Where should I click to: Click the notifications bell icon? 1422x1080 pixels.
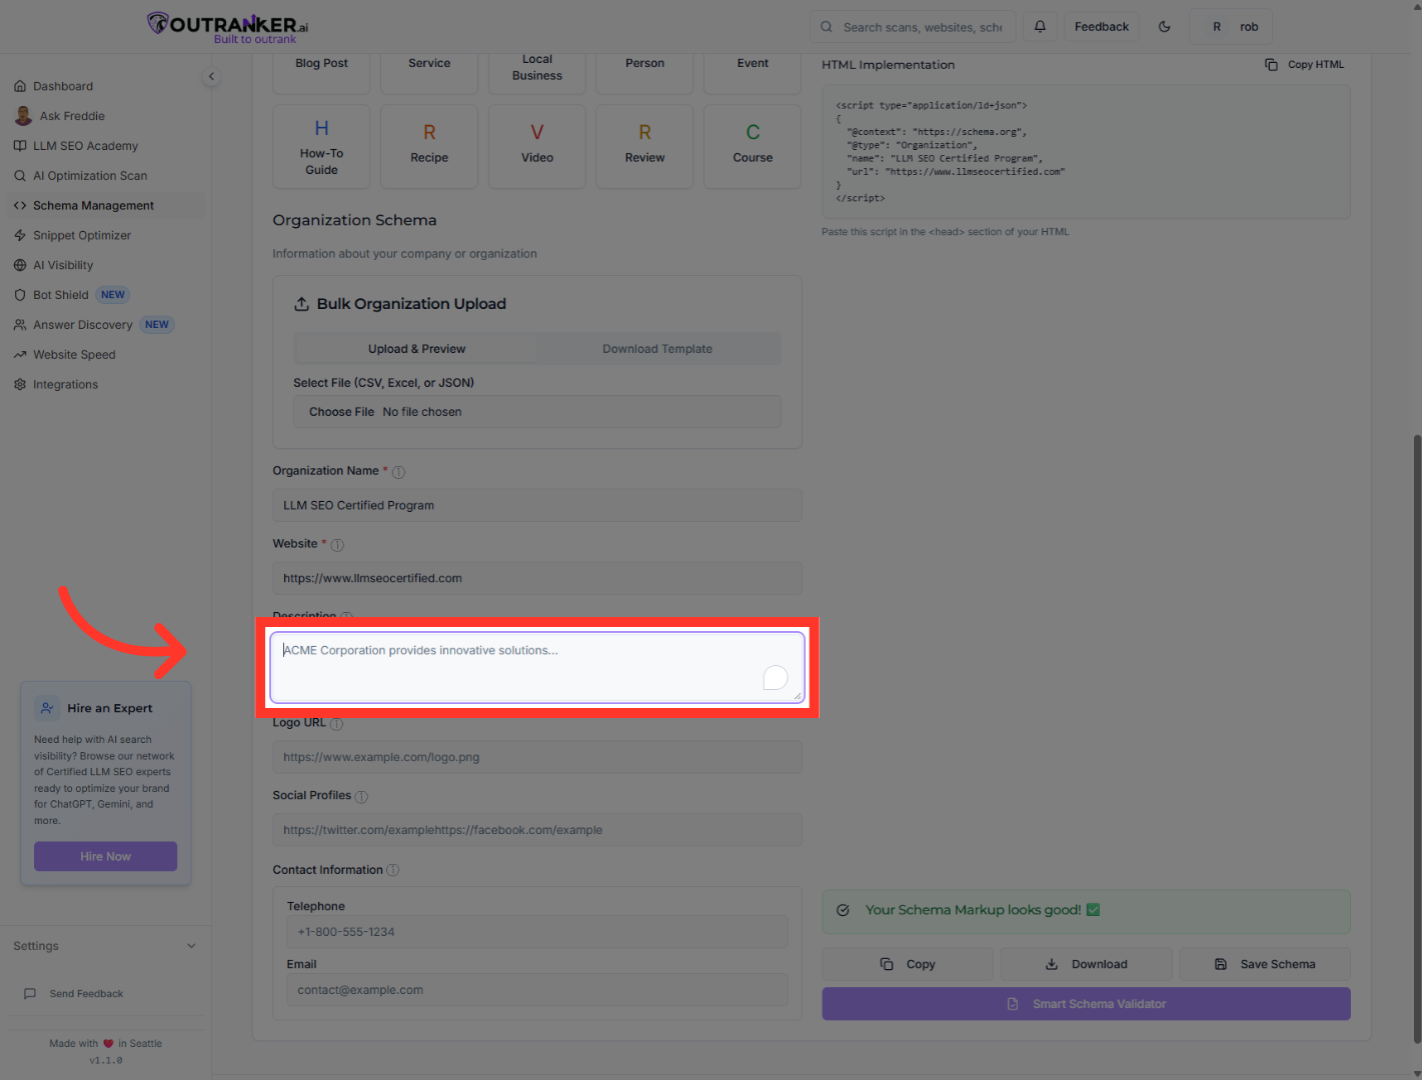[x=1040, y=27]
